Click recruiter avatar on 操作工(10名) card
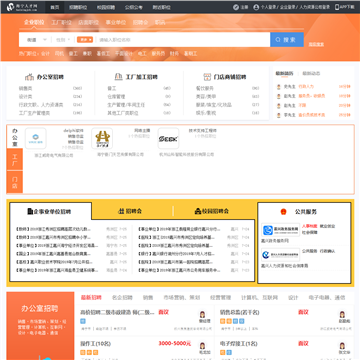 click(202, 346)
